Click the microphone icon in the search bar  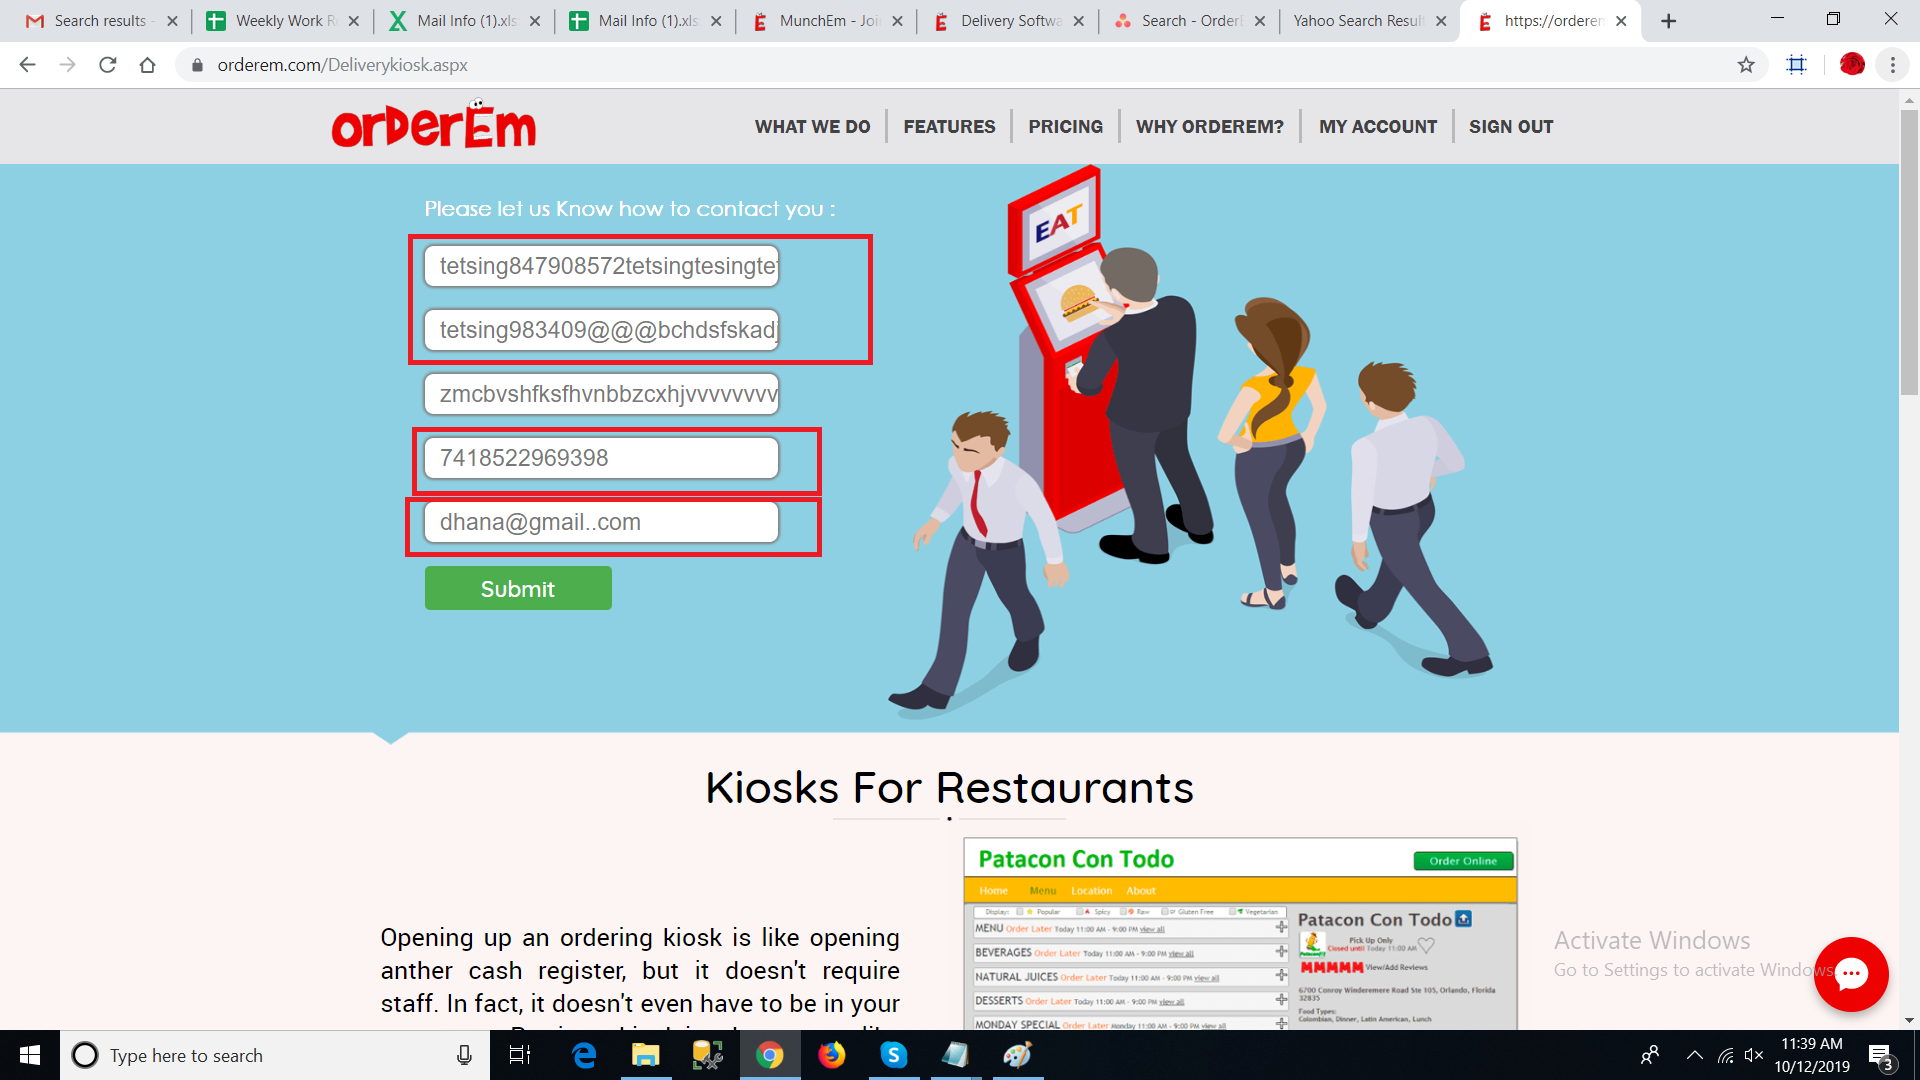tap(464, 1055)
